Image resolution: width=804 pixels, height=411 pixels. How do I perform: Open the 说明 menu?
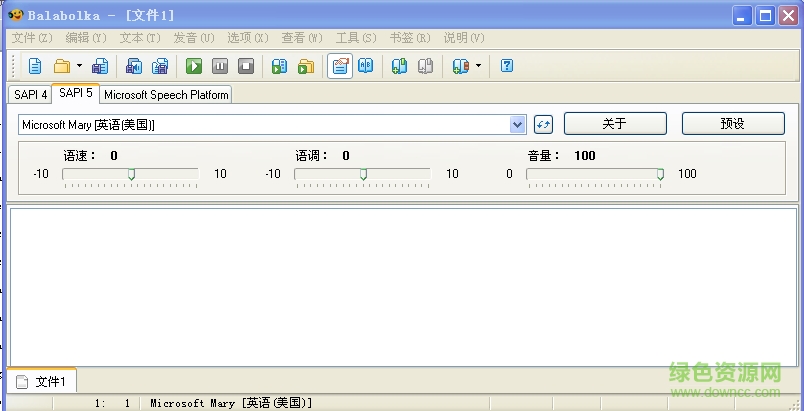464,38
